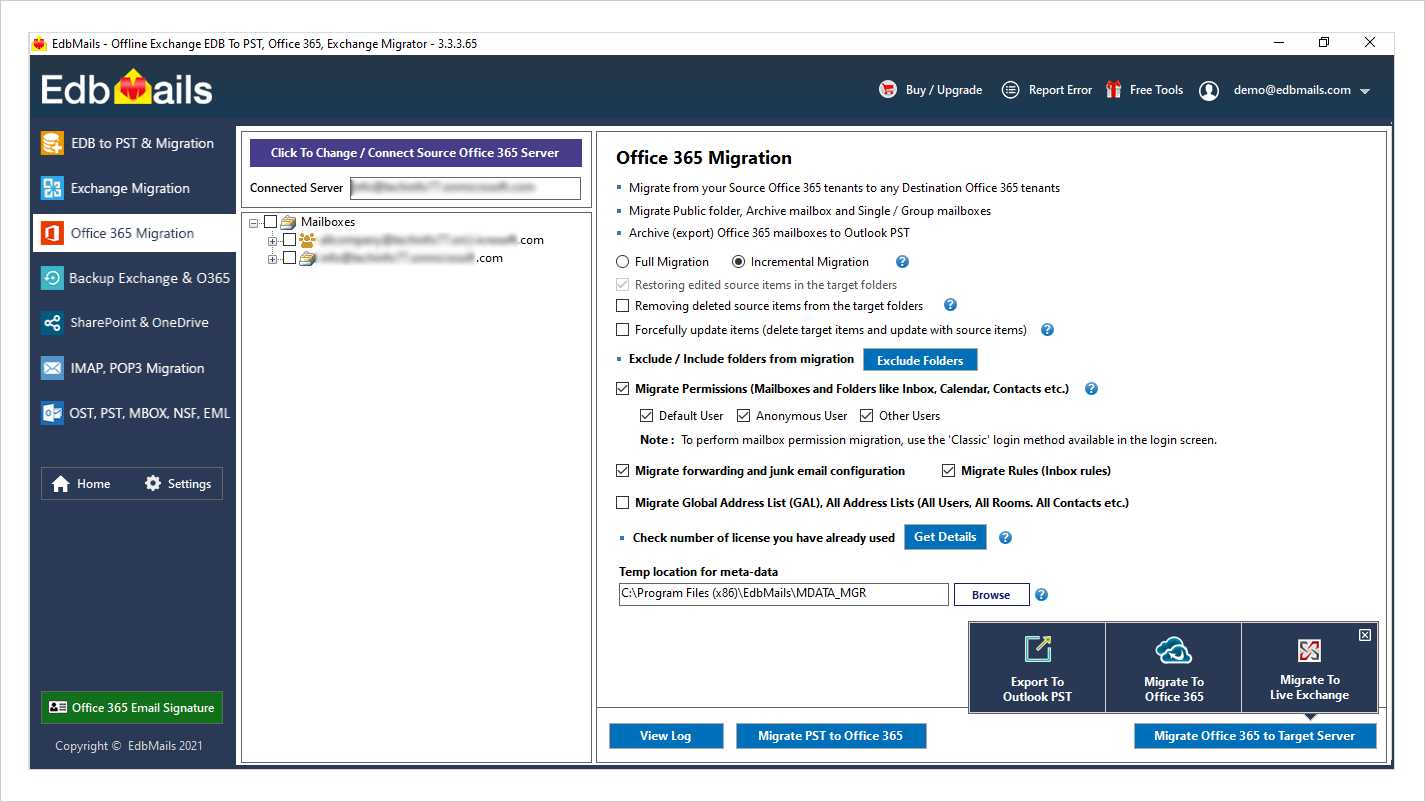Click the EdbMails logo
The image size is (1425, 802).
click(x=127, y=89)
